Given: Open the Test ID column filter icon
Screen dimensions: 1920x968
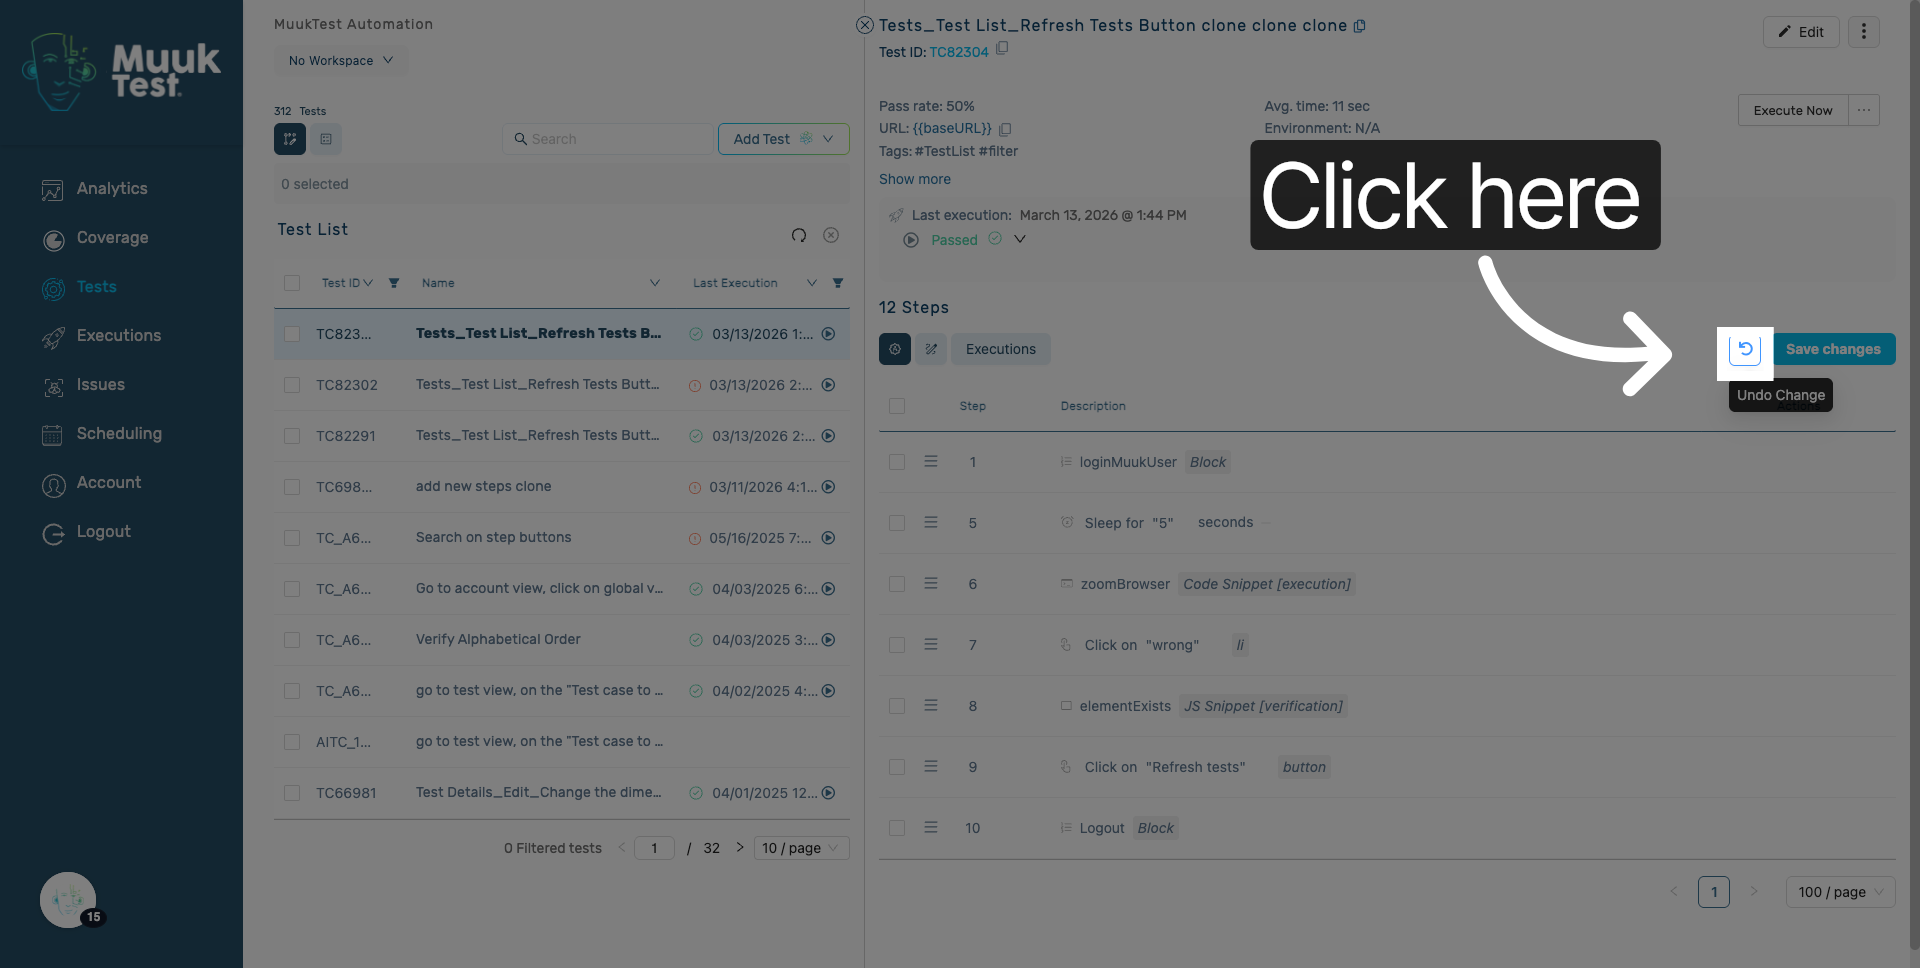Looking at the screenshot, I should click(x=394, y=283).
